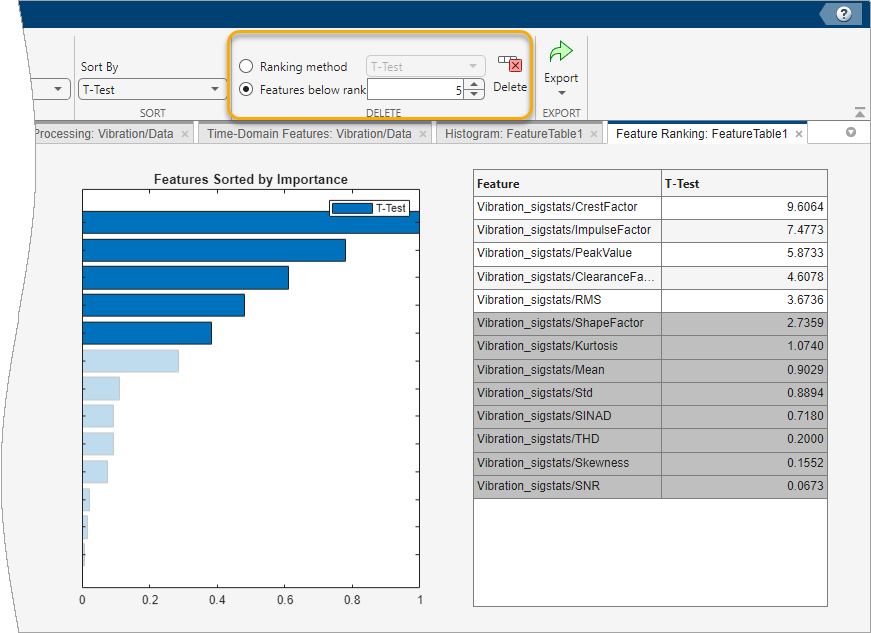Decrease the features below rank value

click(475, 94)
